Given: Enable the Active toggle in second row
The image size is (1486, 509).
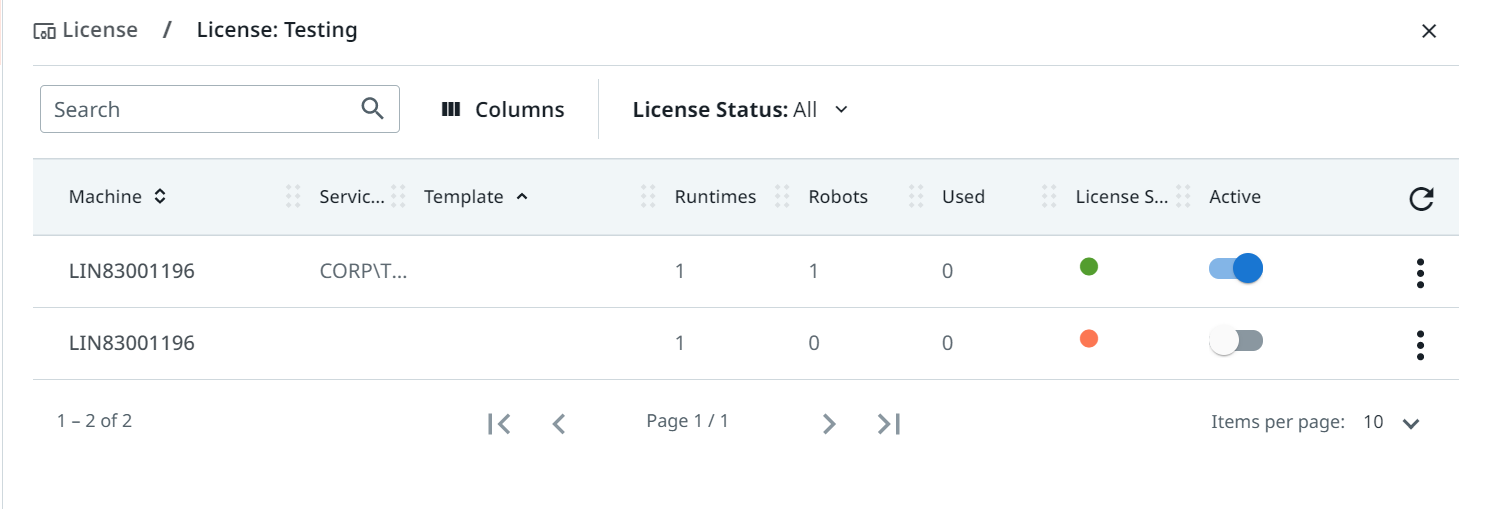Looking at the screenshot, I should [1236, 341].
